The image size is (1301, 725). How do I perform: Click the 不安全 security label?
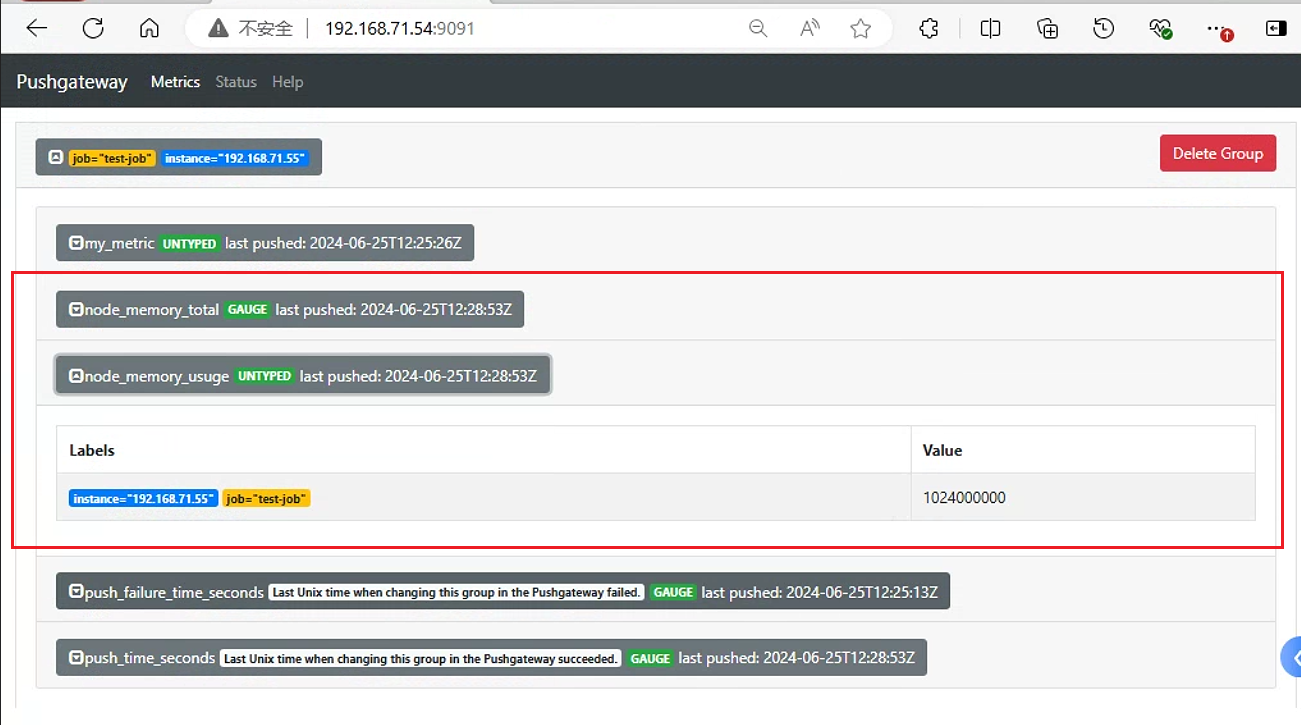pos(266,29)
